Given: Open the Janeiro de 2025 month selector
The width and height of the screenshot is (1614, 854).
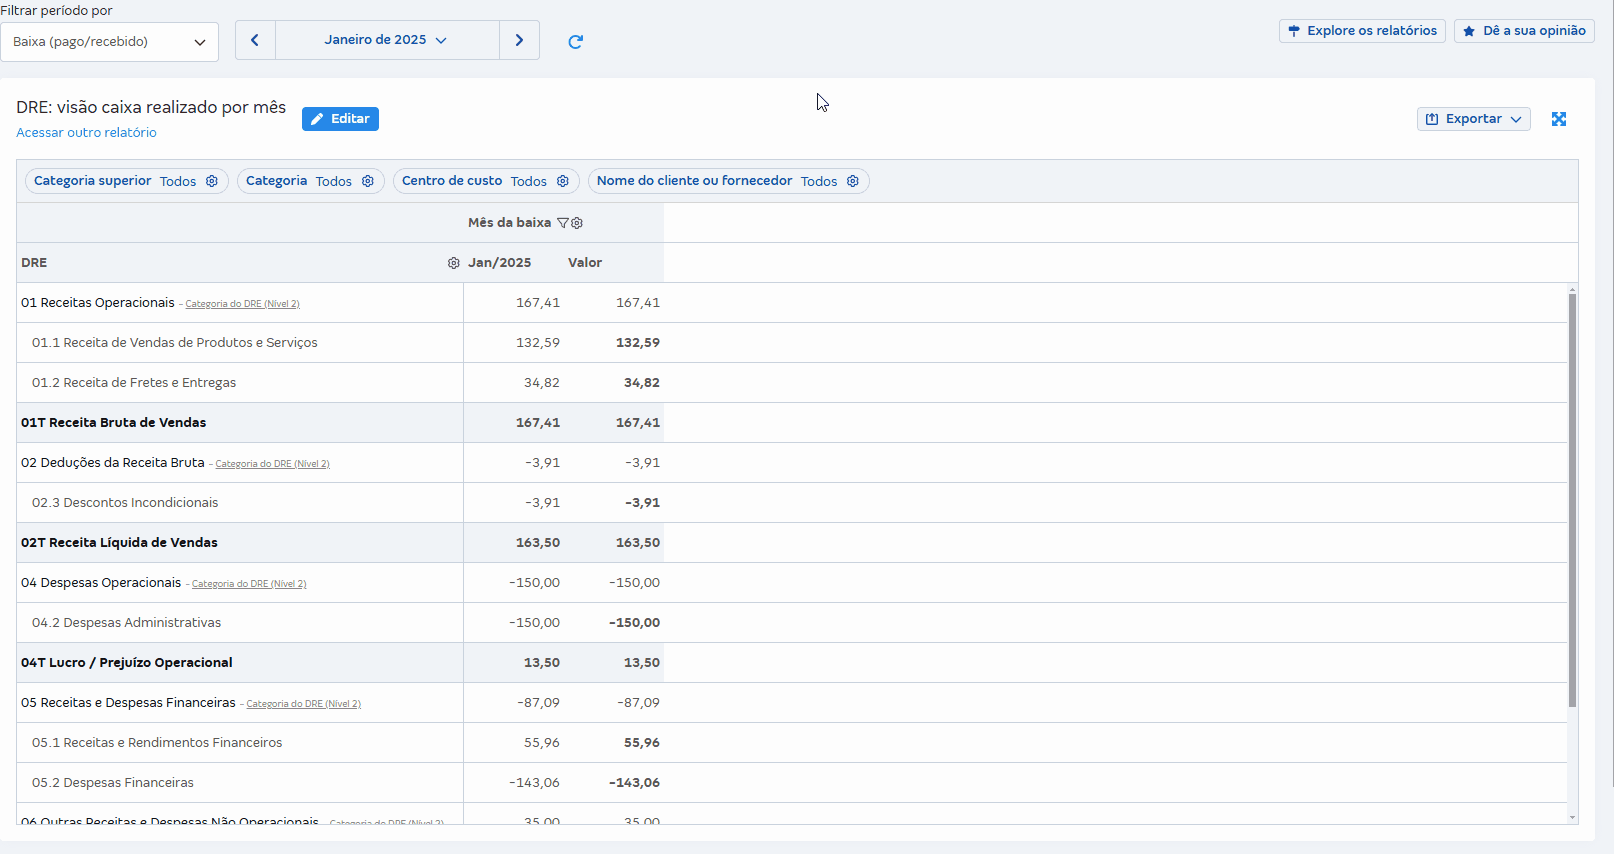Looking at the screenshot, I should [386, 40].
